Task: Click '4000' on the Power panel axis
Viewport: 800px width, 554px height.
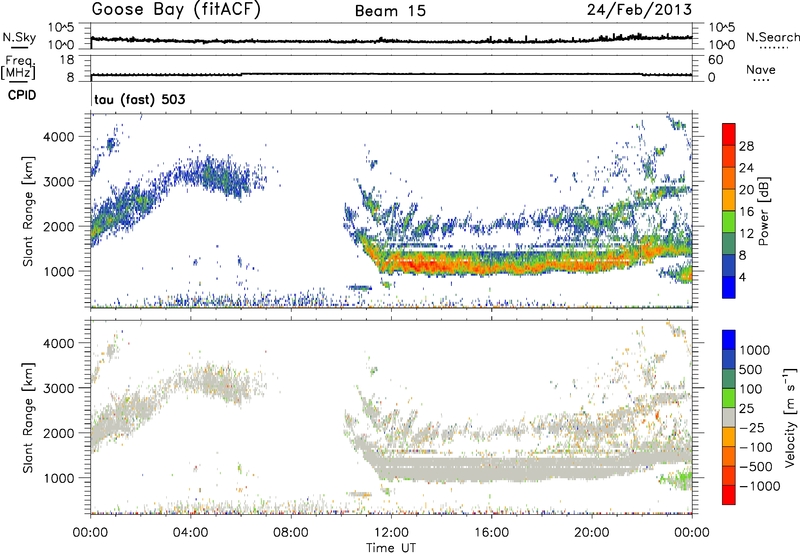Action: [x=59, y=137]
